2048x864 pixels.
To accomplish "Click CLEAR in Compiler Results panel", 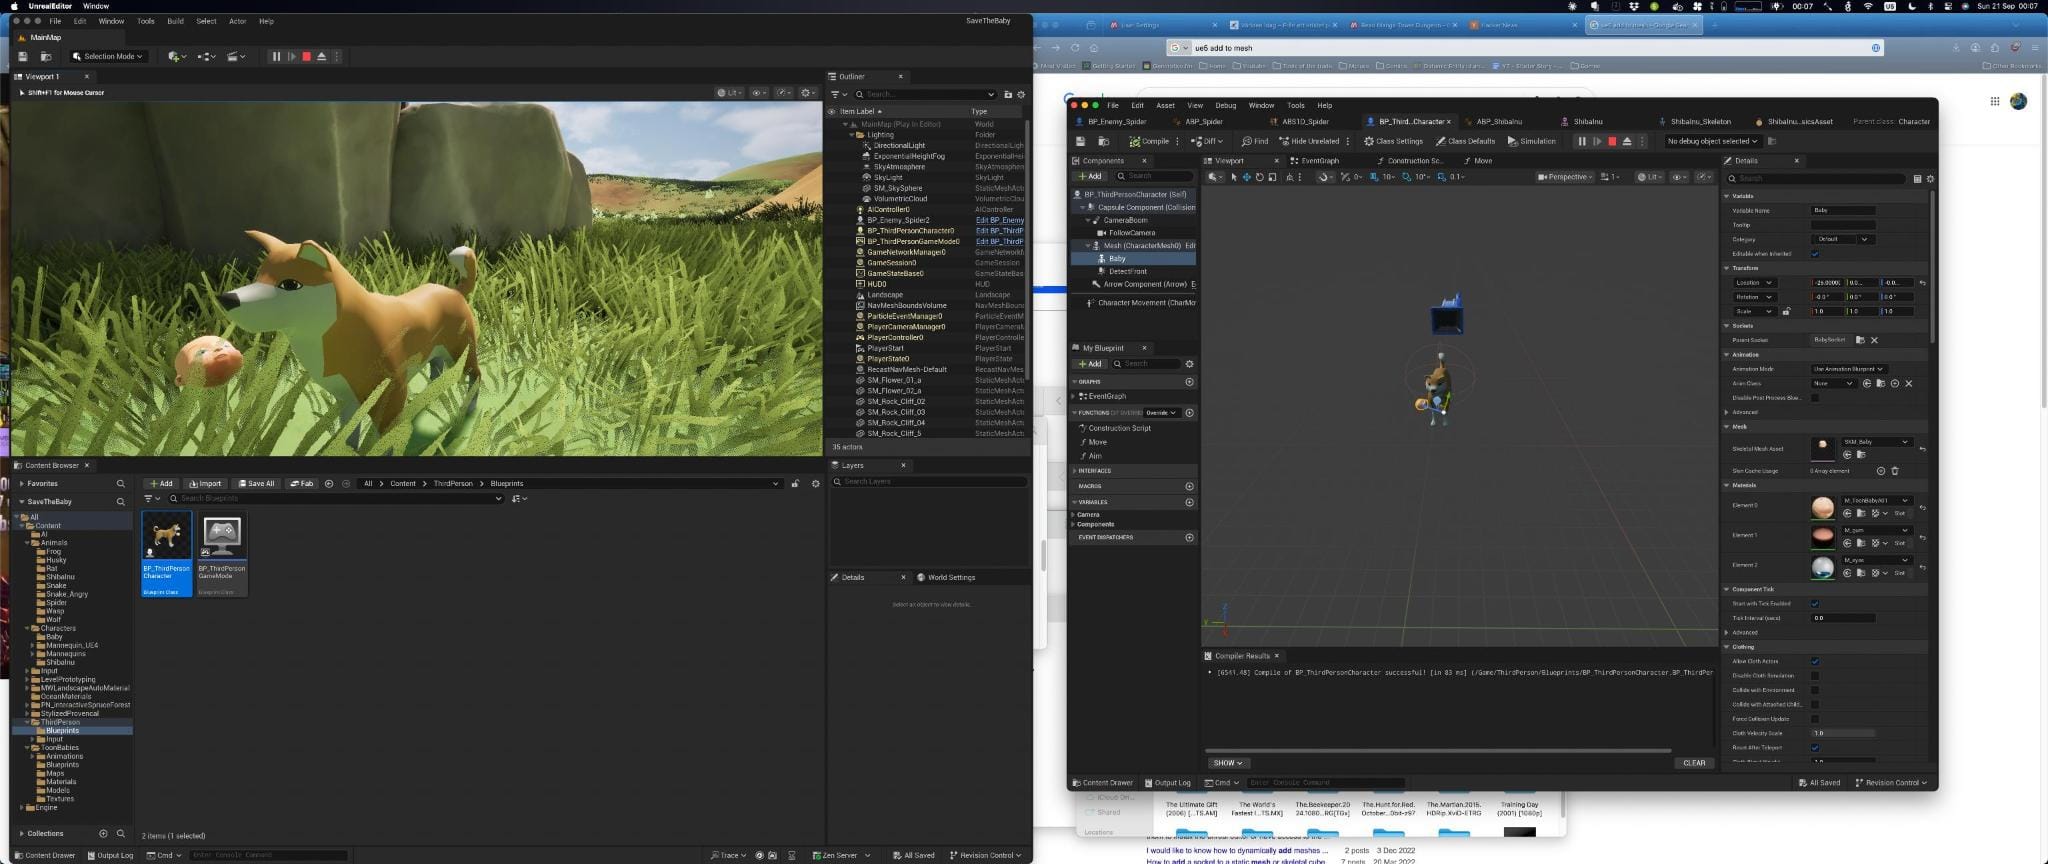I will tap(1693, 763).
